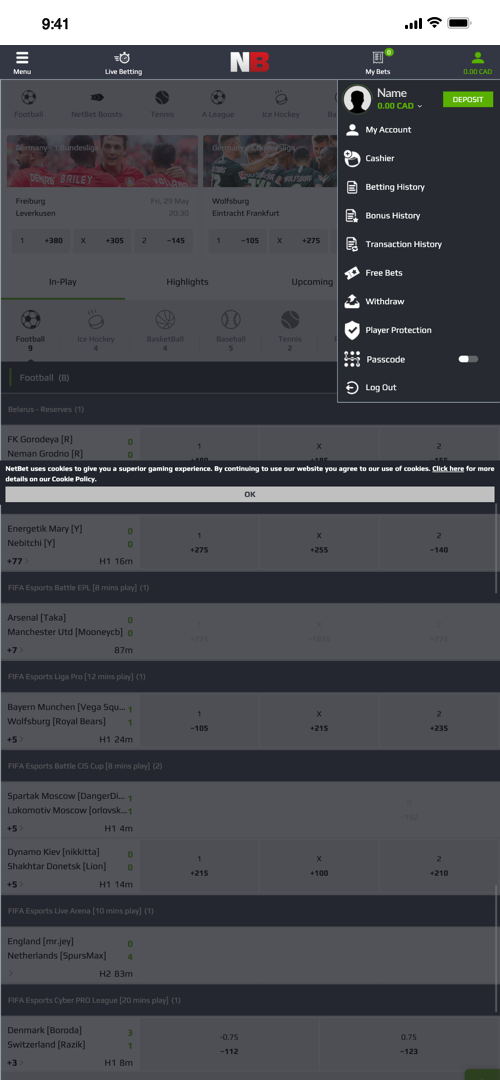Image resolution: width=500 pixels, height=1080 pixels.
Task: Pick Switzerland handicap 0.75 odds −123
Action: [409, 1044]
